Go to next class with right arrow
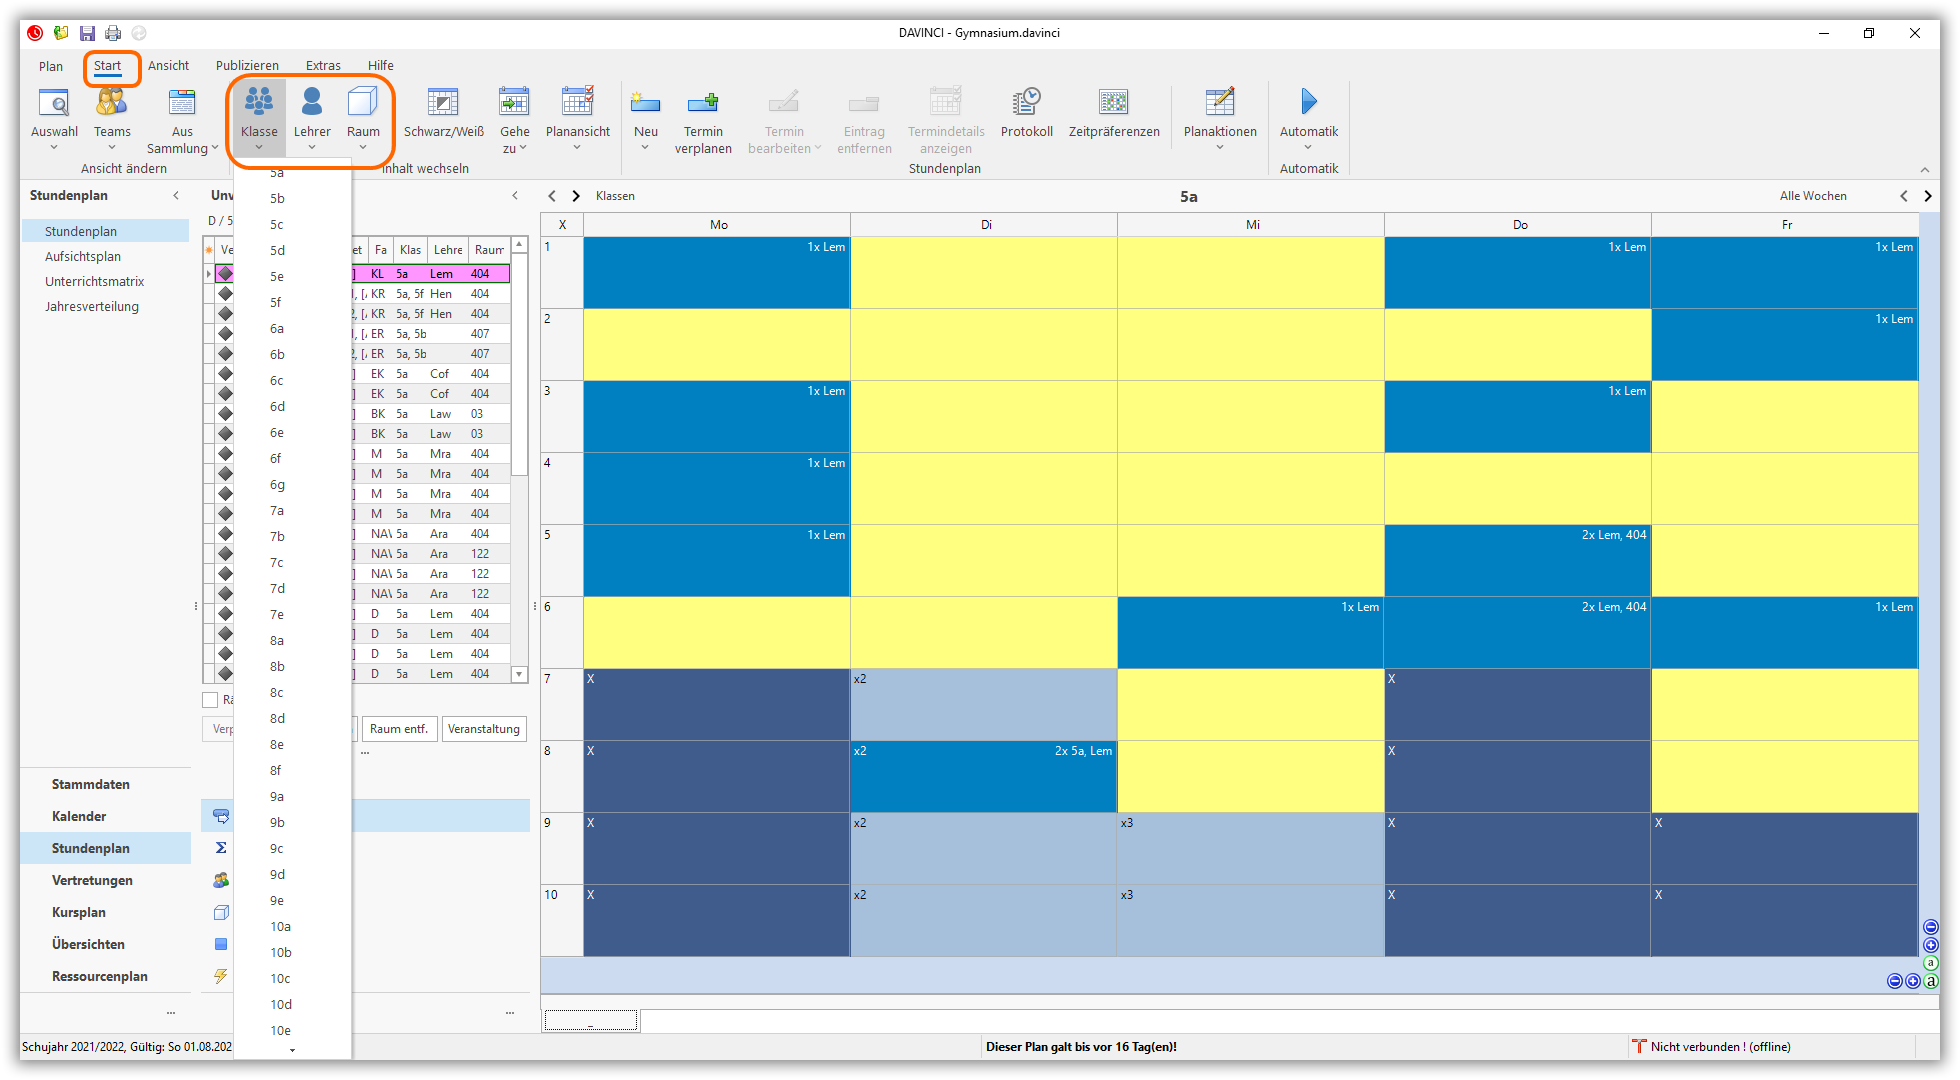This screenshot has width=1960, height=1080. tap(576, 196)
